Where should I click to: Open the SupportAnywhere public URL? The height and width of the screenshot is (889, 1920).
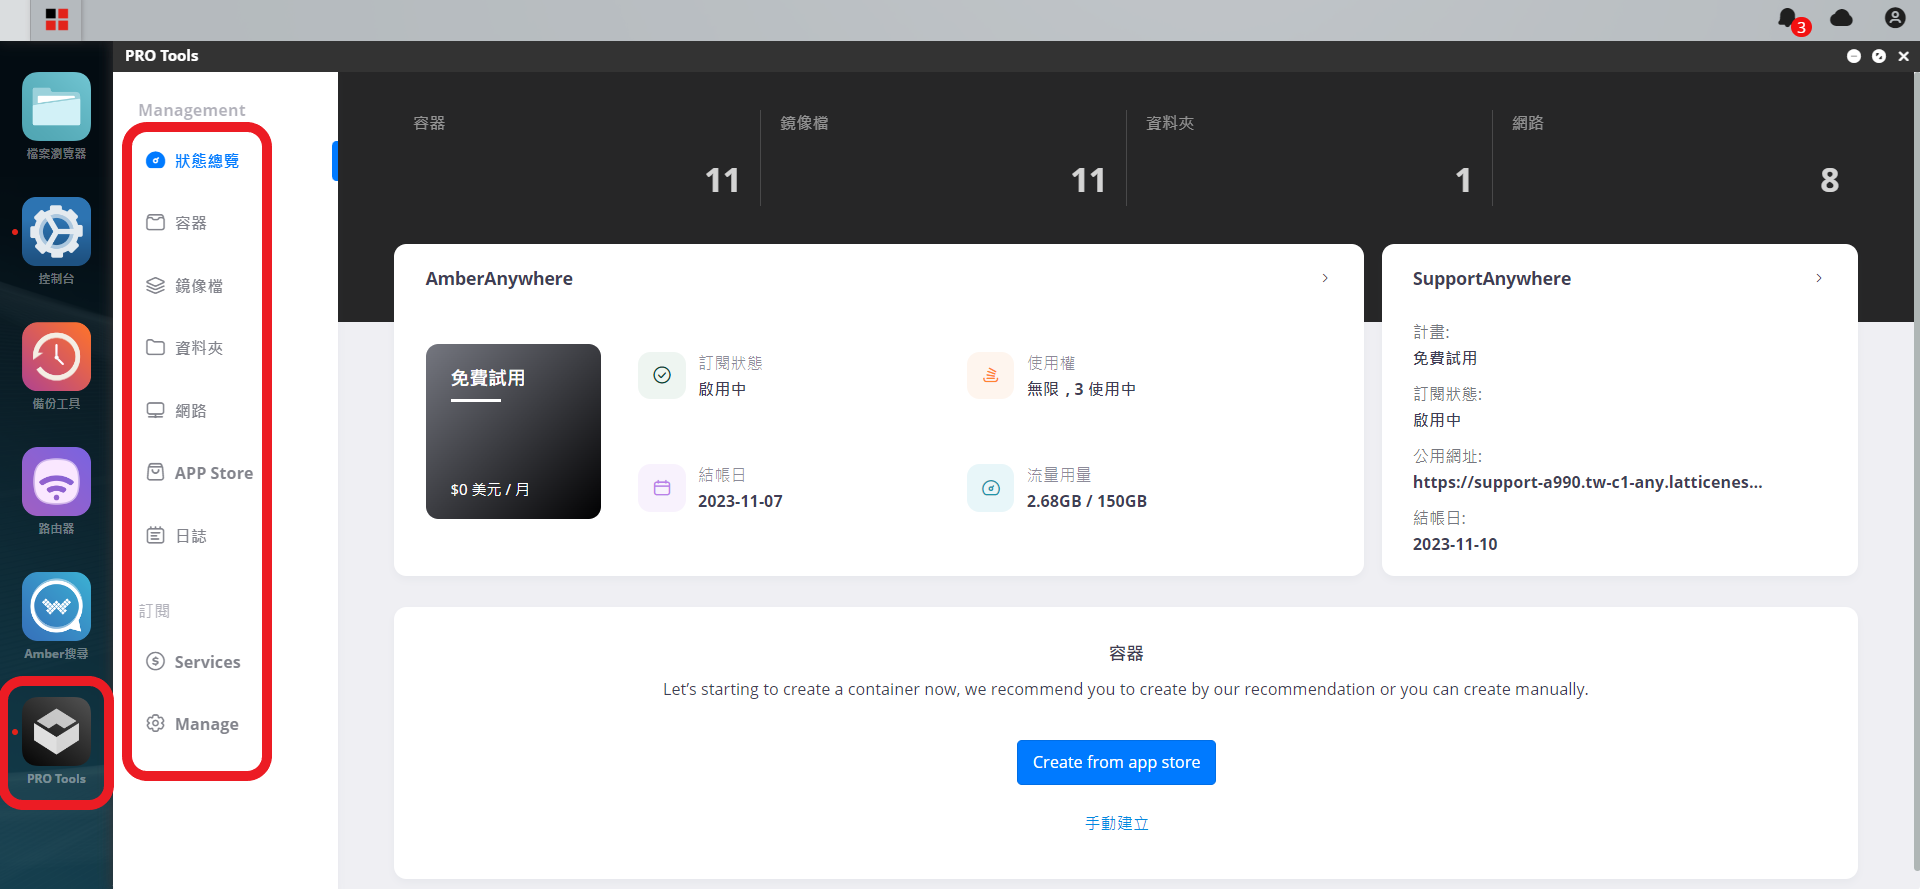coord(1587,482)
